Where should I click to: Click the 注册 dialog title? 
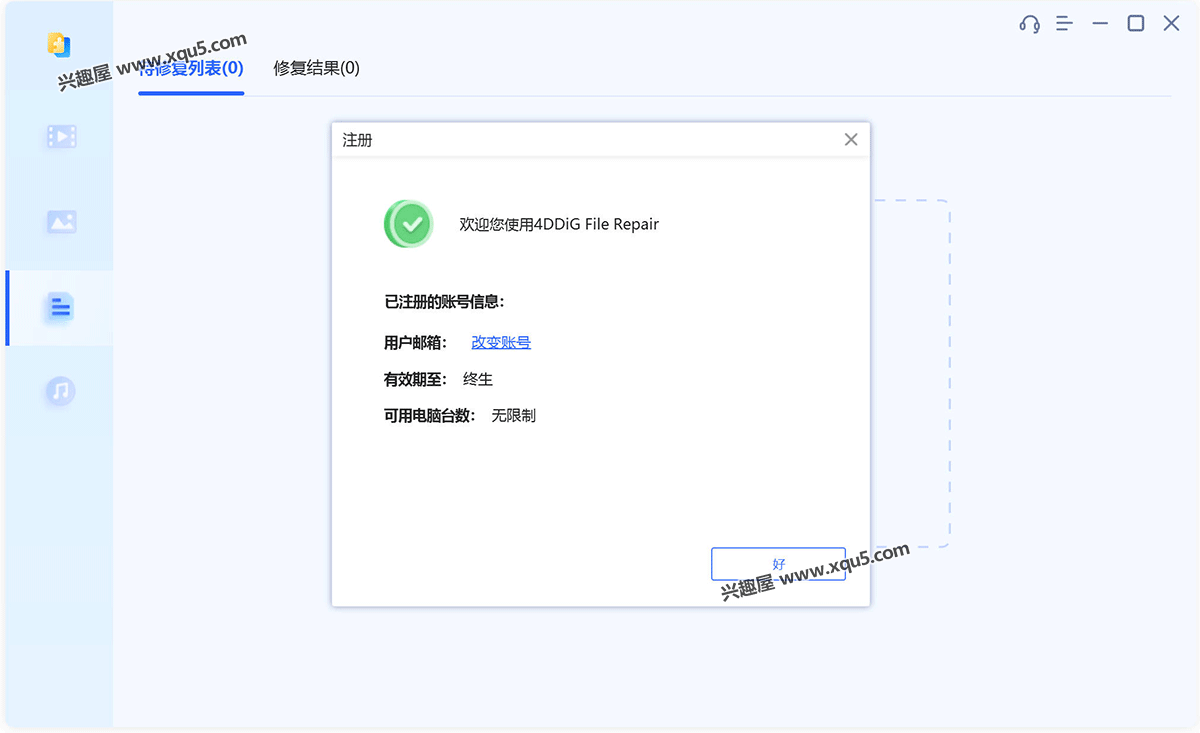pos(357,140)
